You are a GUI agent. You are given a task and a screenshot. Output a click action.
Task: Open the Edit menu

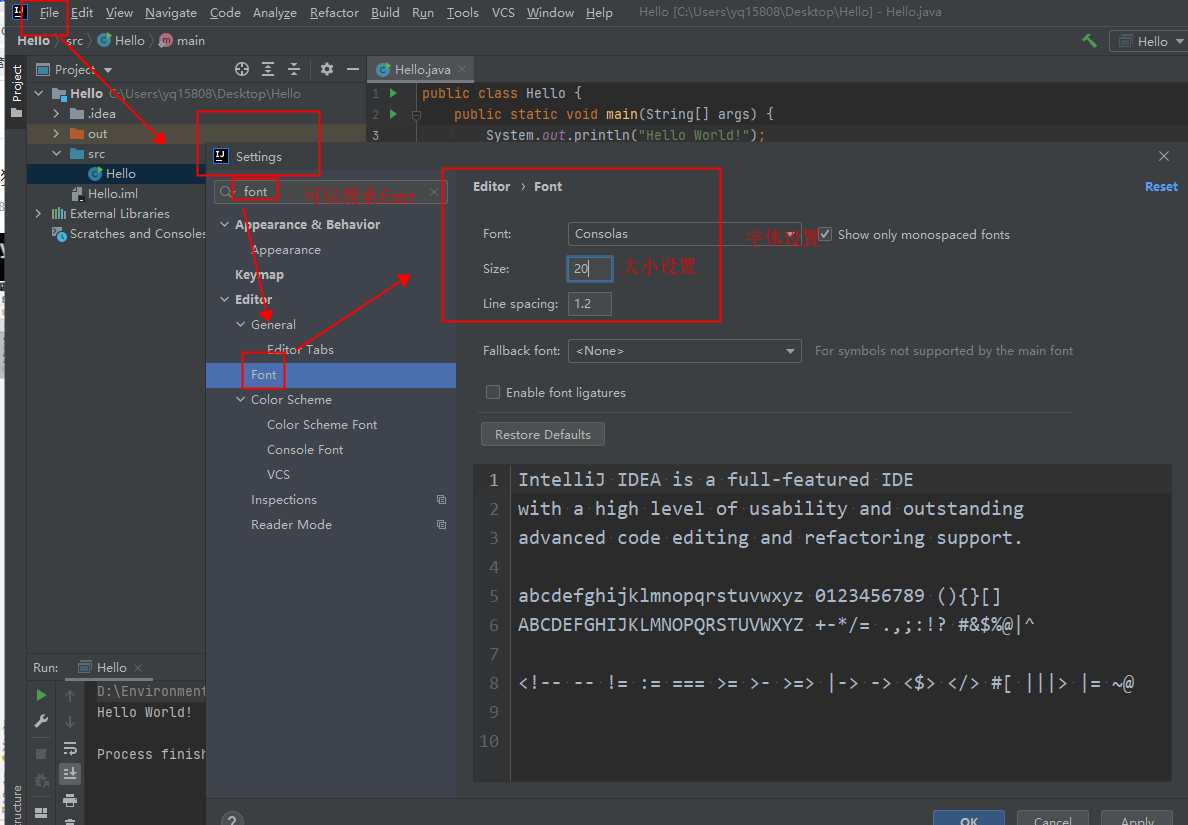tap(82, 13)
